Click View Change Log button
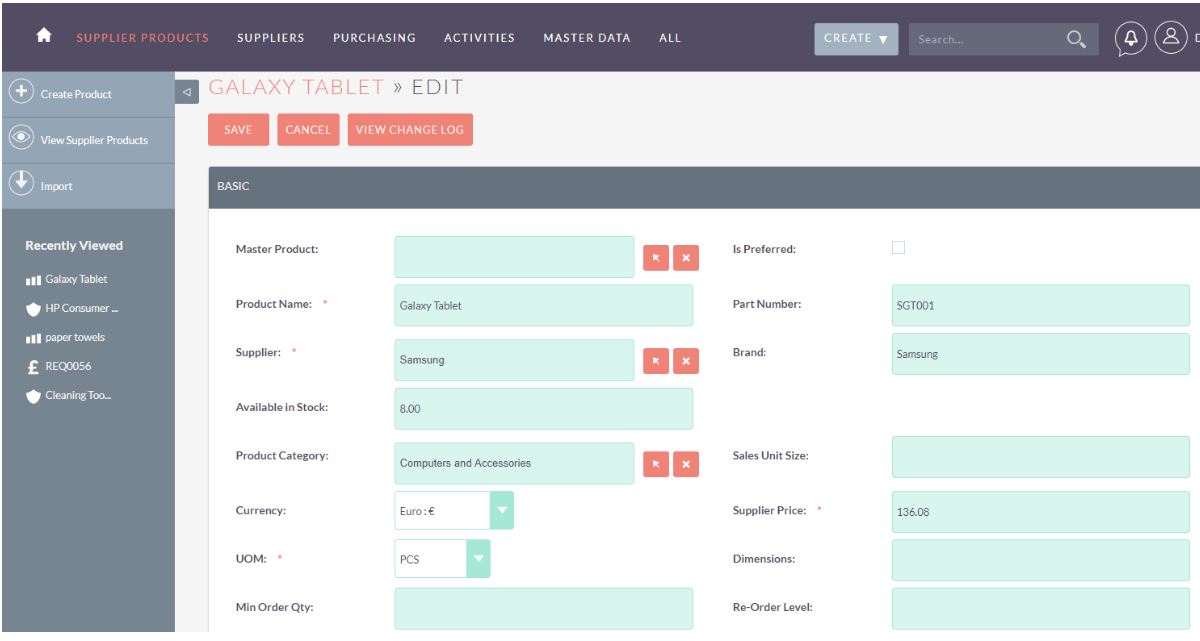This screenshot has width=1200, height=641. point(410,130)
